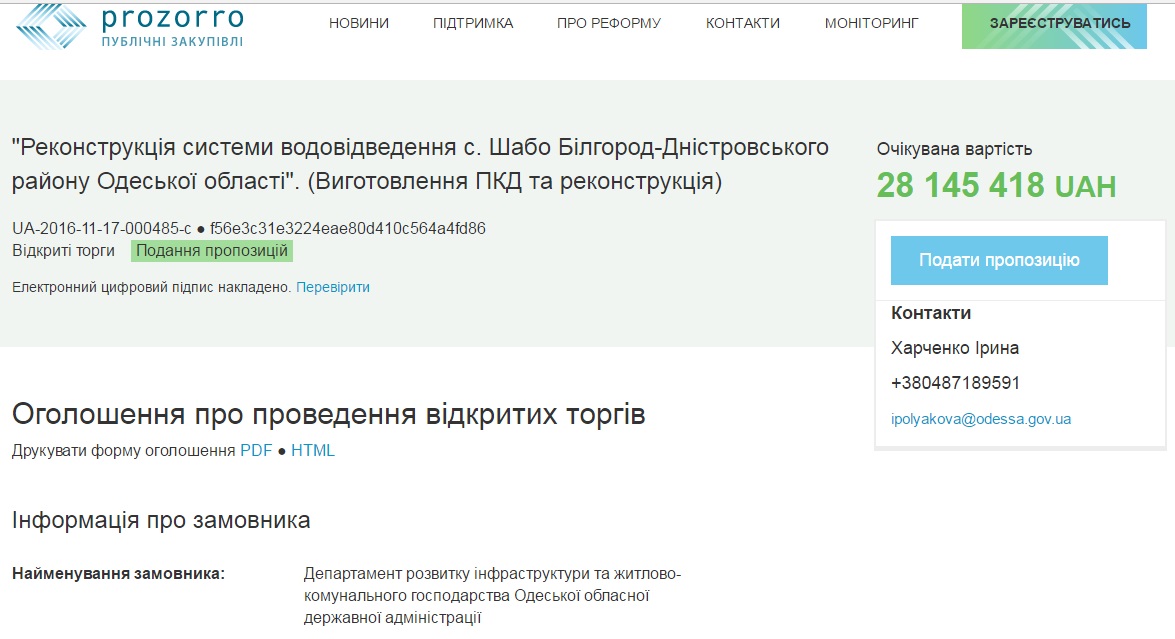Click the tender title about Шабо reconstruction
This screenshot has width=1175, height=639.
420,164
